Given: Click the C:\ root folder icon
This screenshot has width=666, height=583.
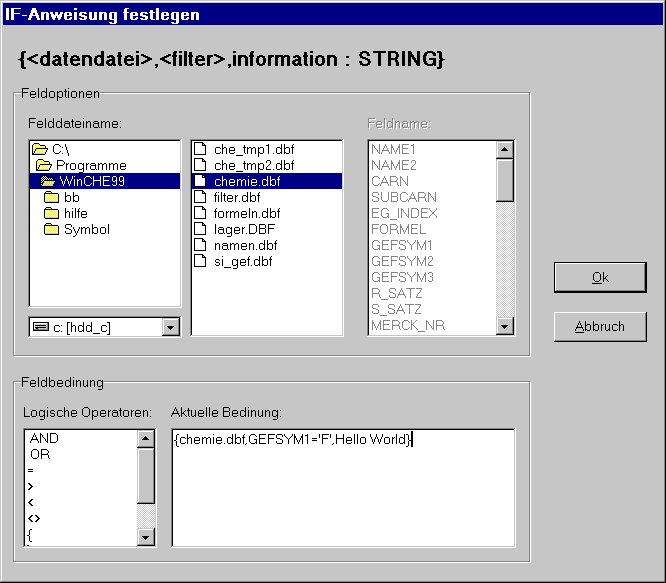Looking at the screenshot, I should [38, 149].
